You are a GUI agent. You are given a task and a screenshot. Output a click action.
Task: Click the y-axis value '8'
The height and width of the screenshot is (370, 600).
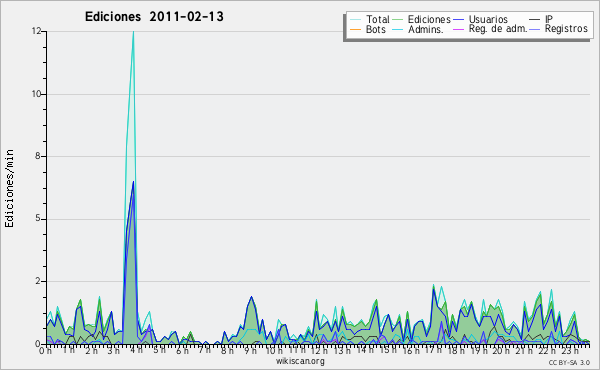(39, 156)
